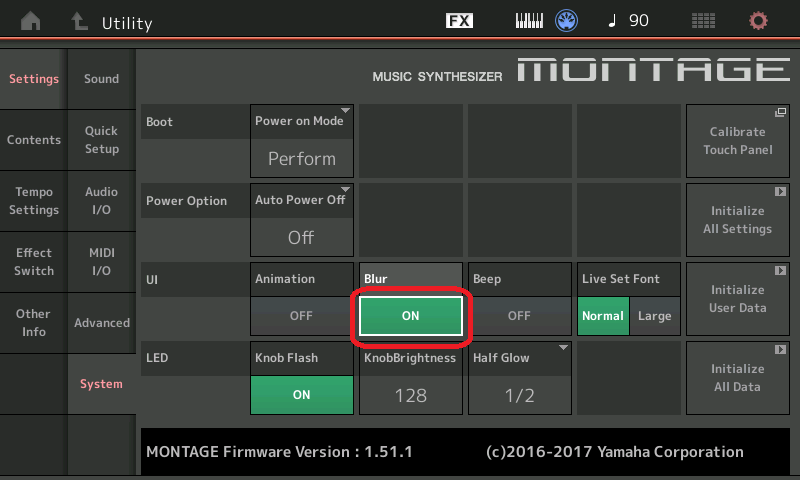Open the gear utility icon
The height and width of the screenshot is (480, 800).
(x=759, y=21)
